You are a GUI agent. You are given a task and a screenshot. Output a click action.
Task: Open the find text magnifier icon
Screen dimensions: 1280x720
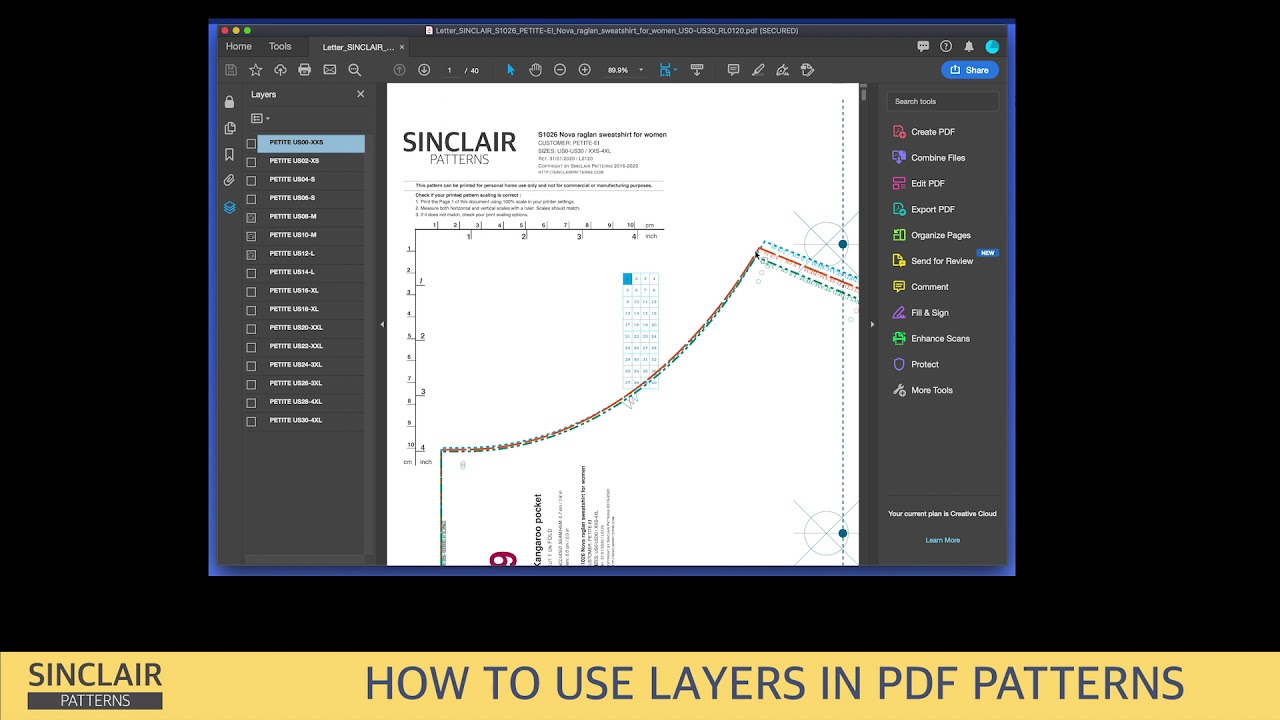pyautogui.click(x=355, y=70)
